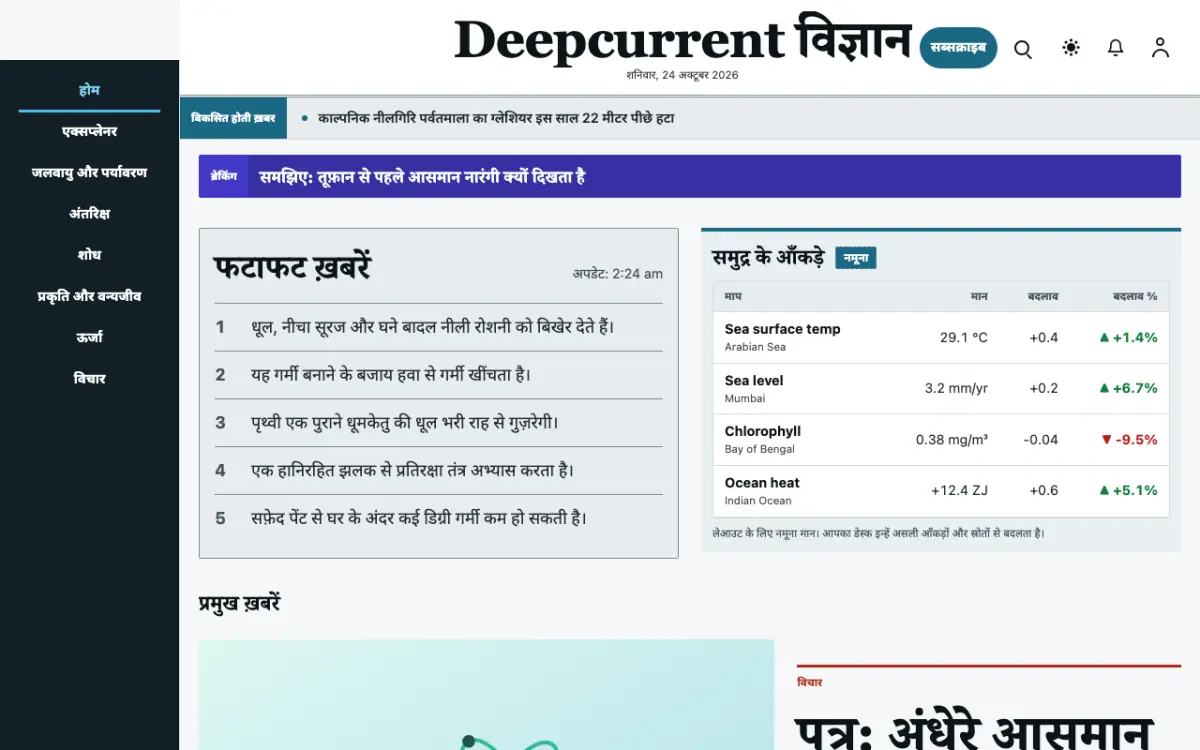Click the माप column header
Viewport: 1200px width, 750px height.
point(733,296)
